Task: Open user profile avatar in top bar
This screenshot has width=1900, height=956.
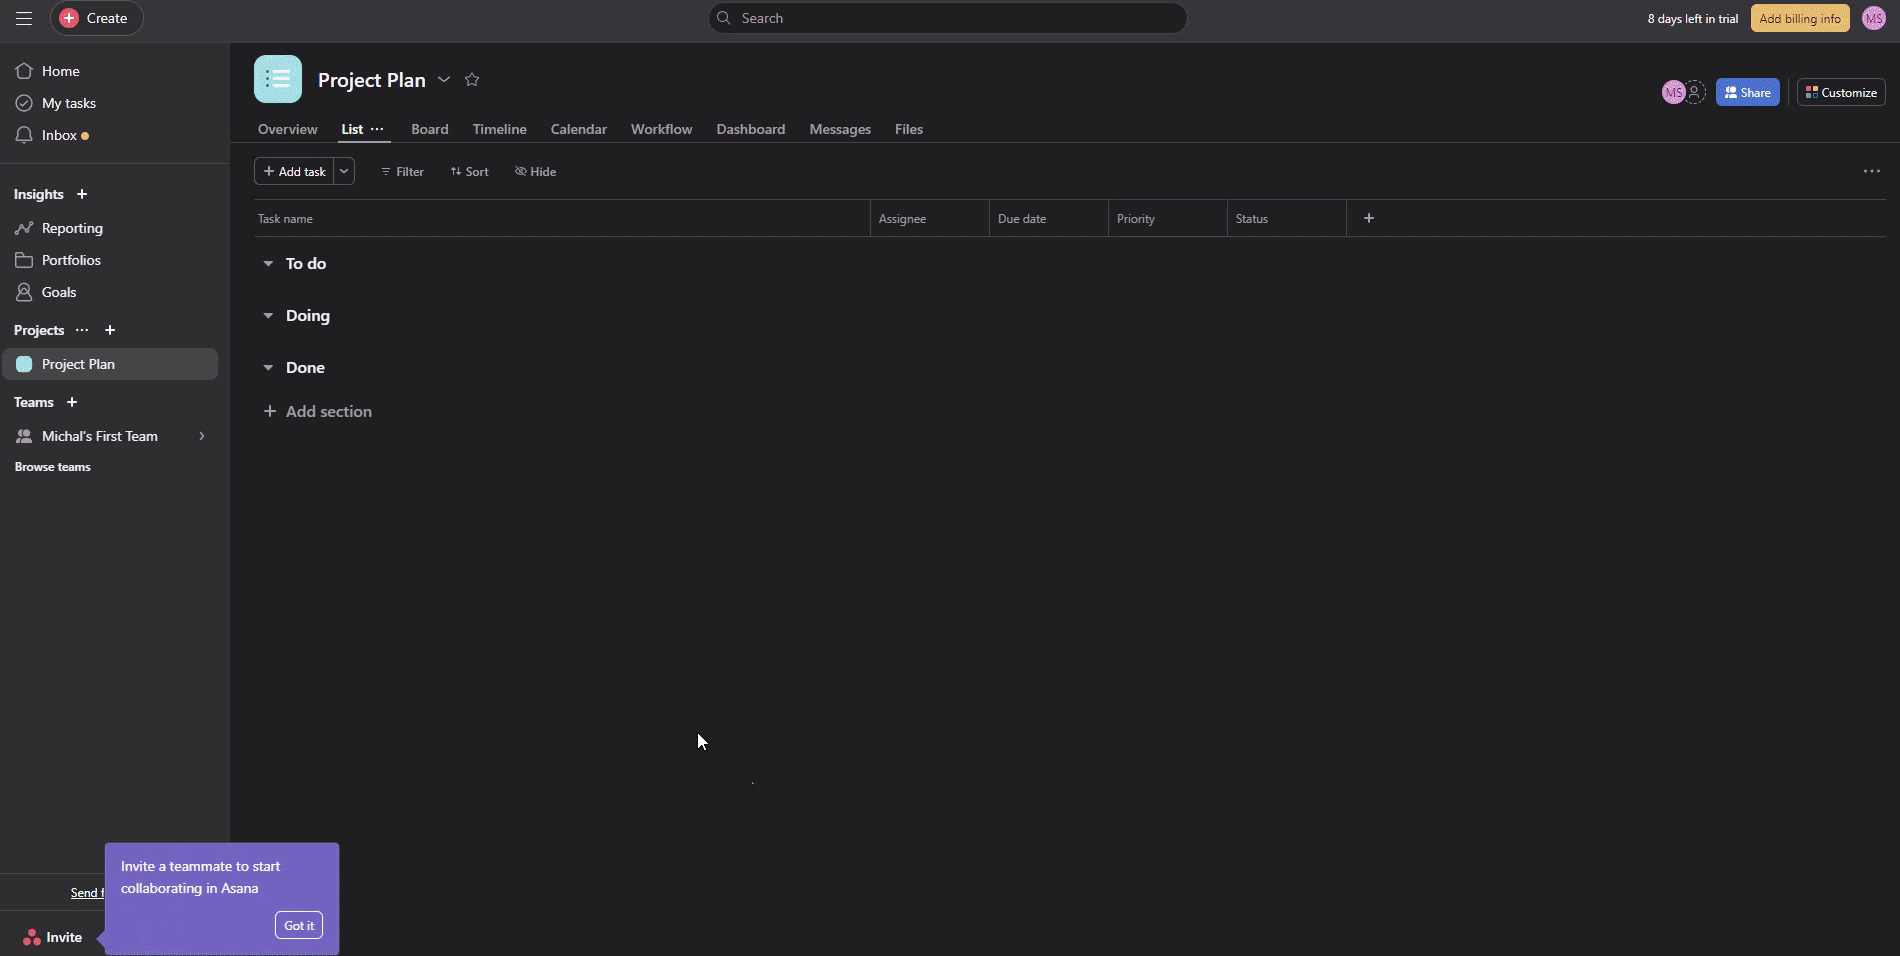Action: 1873,18
